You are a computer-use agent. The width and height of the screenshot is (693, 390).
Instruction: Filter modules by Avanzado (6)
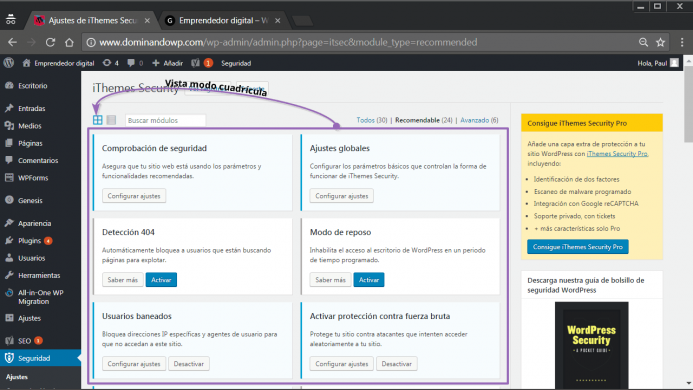coord(479,120)
